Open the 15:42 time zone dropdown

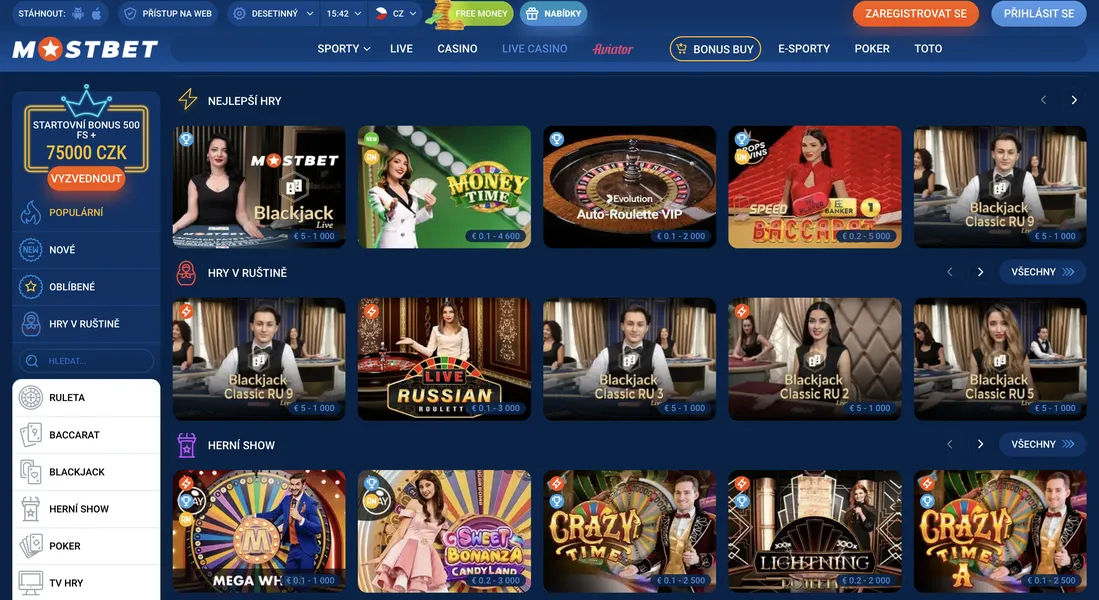coord(344,13)
